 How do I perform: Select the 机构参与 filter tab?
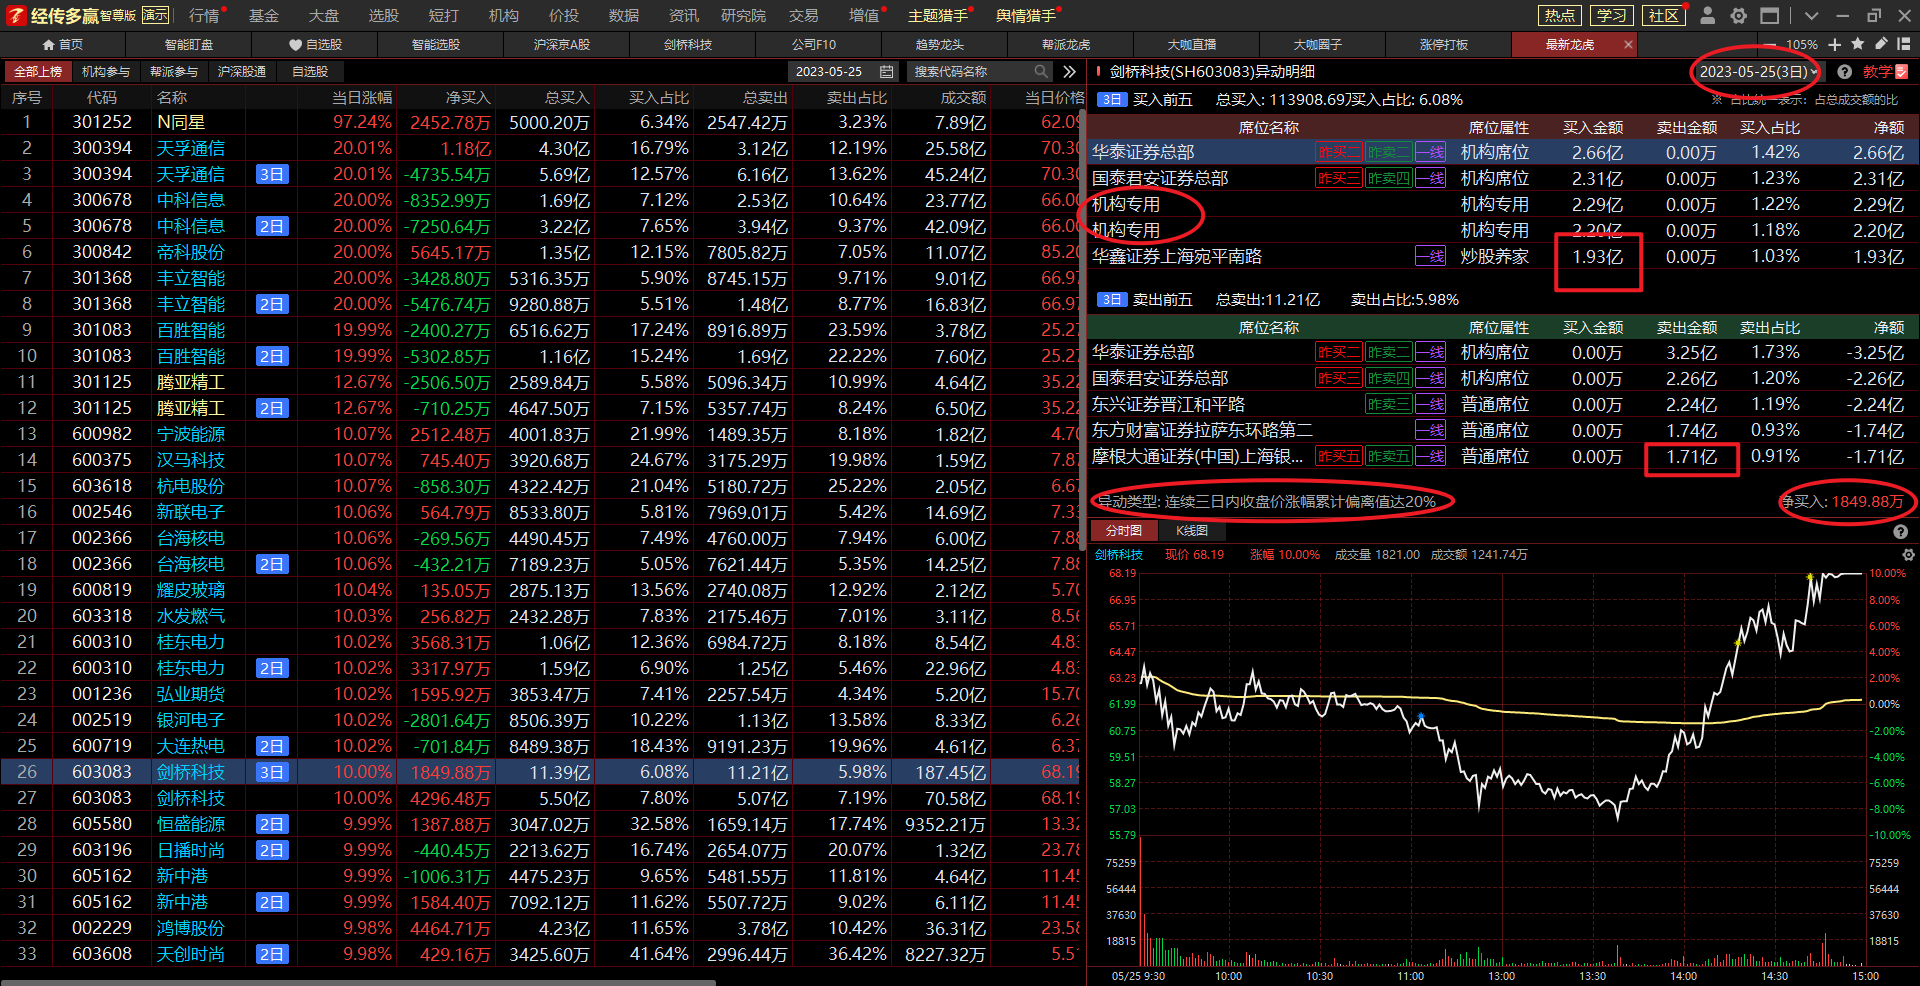point(106,71)
